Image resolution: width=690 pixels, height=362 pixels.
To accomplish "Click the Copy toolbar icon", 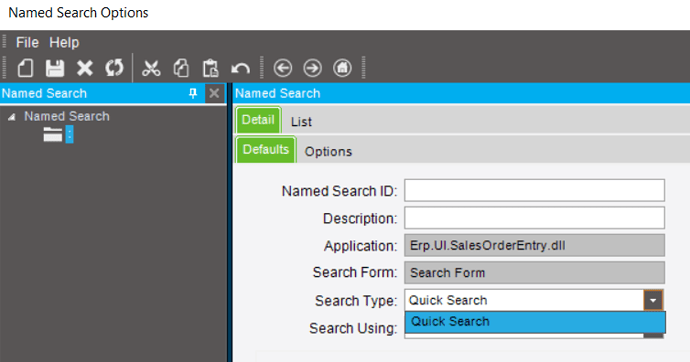I will click(181, 68).
